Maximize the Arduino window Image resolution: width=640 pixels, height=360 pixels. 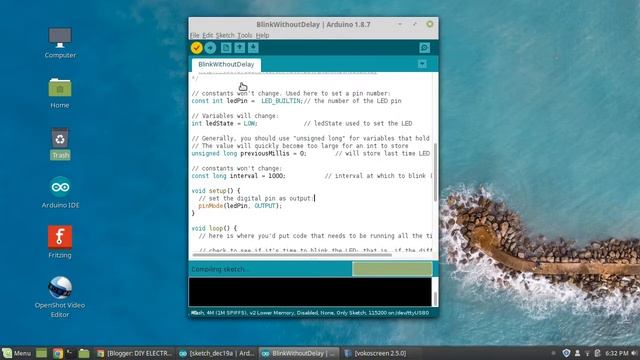[x=415, y=24]
